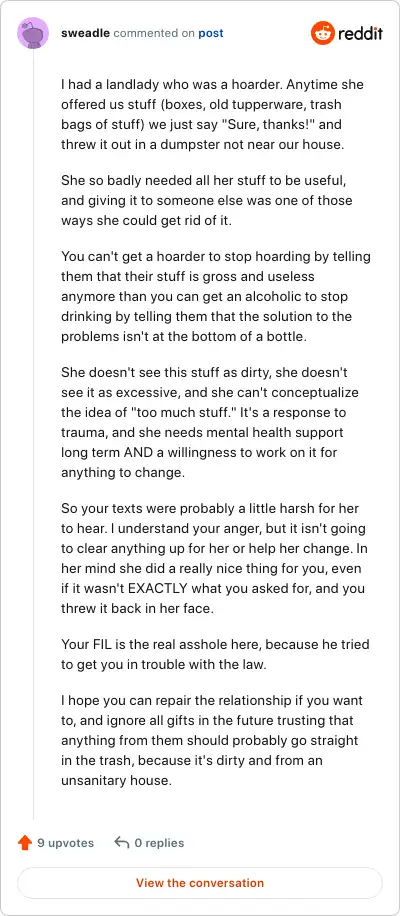Click final paragraph starting "I hope you can repair"
The width and height of the screenshot is (400, 916).
pyautogui.click(x=211, y=741)
